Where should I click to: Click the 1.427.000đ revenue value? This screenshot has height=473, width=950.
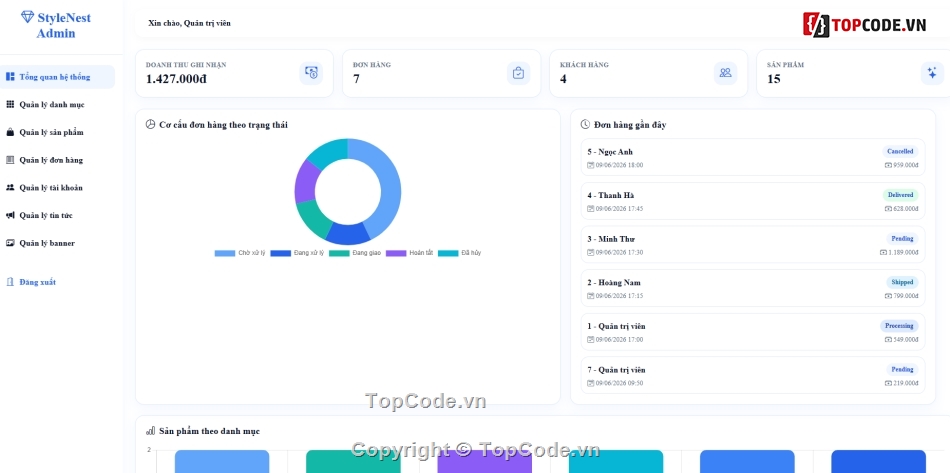coord(176,79)
